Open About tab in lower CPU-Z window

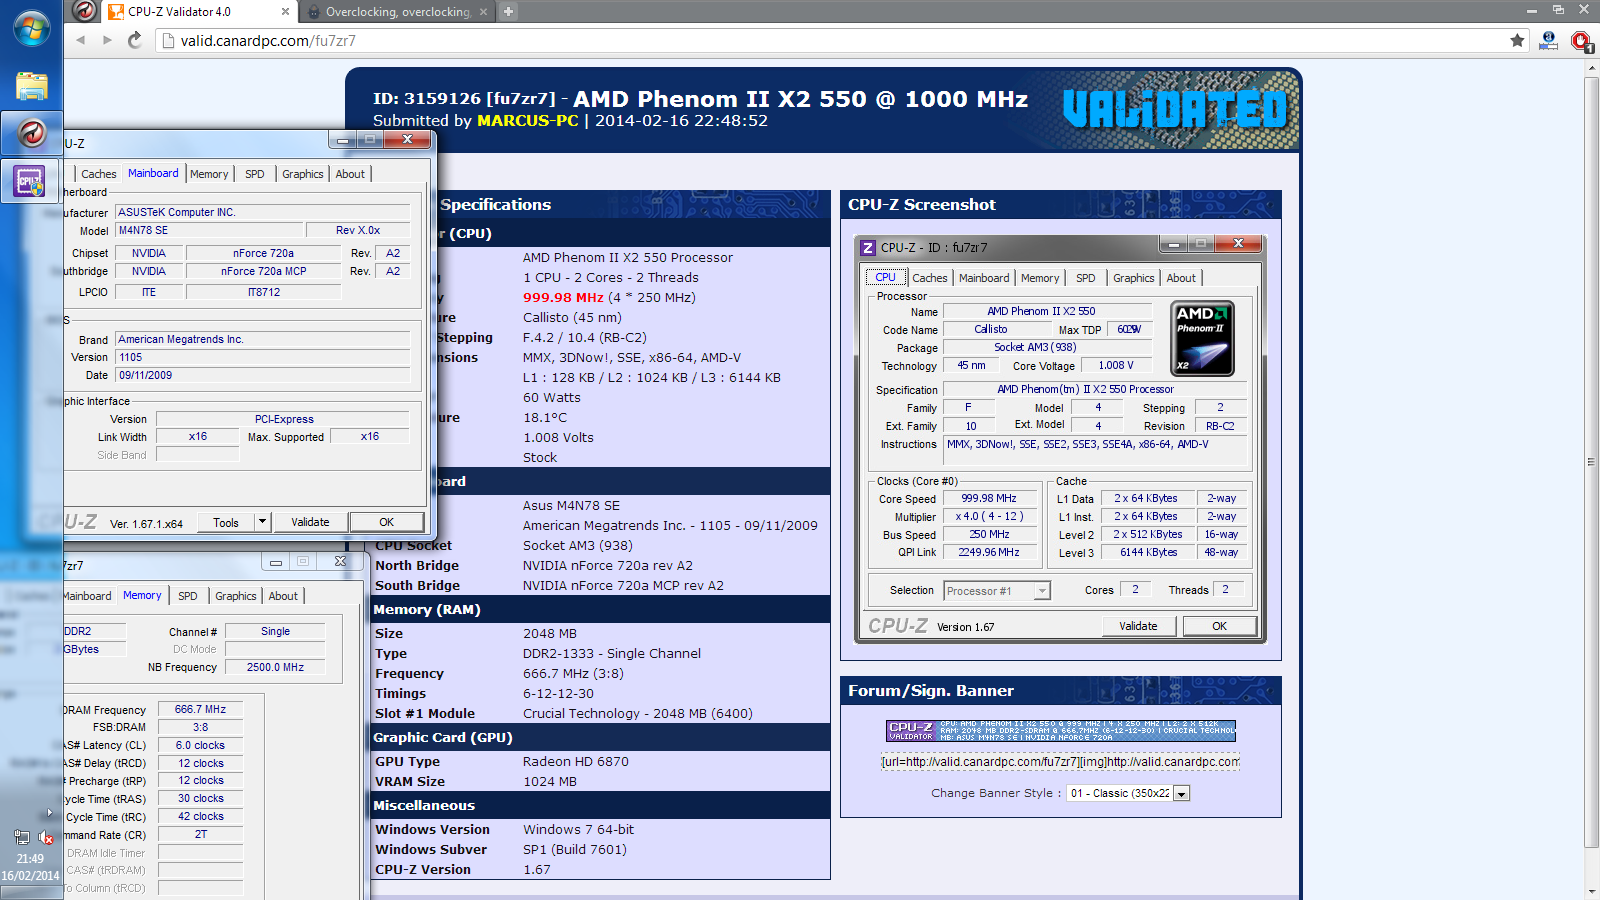[283, 596]
